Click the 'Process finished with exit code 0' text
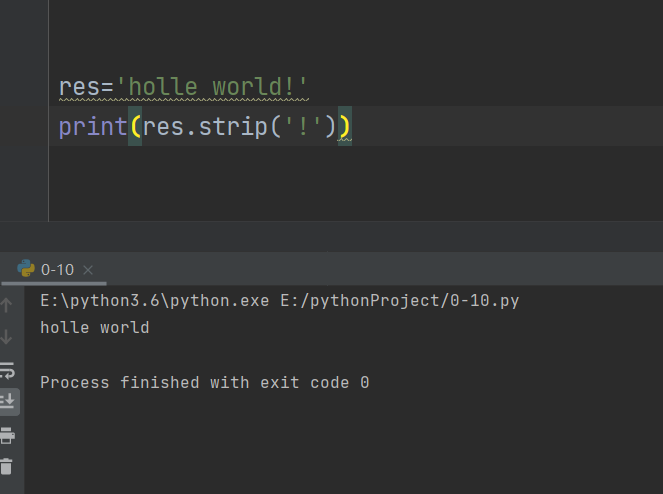Viewport: 663px width, 494px height. coord(204,382)
